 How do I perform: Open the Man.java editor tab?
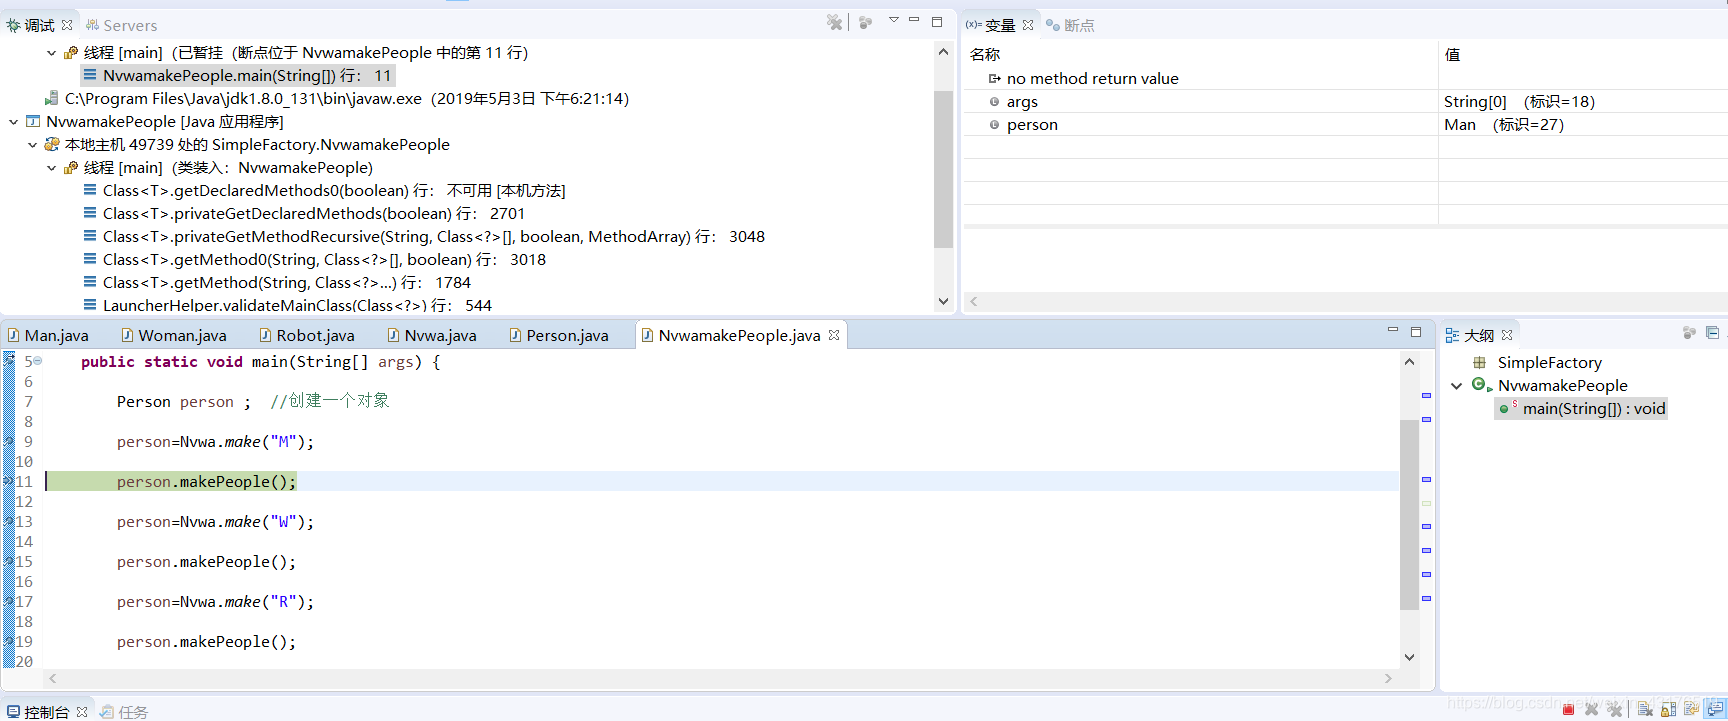48,336
